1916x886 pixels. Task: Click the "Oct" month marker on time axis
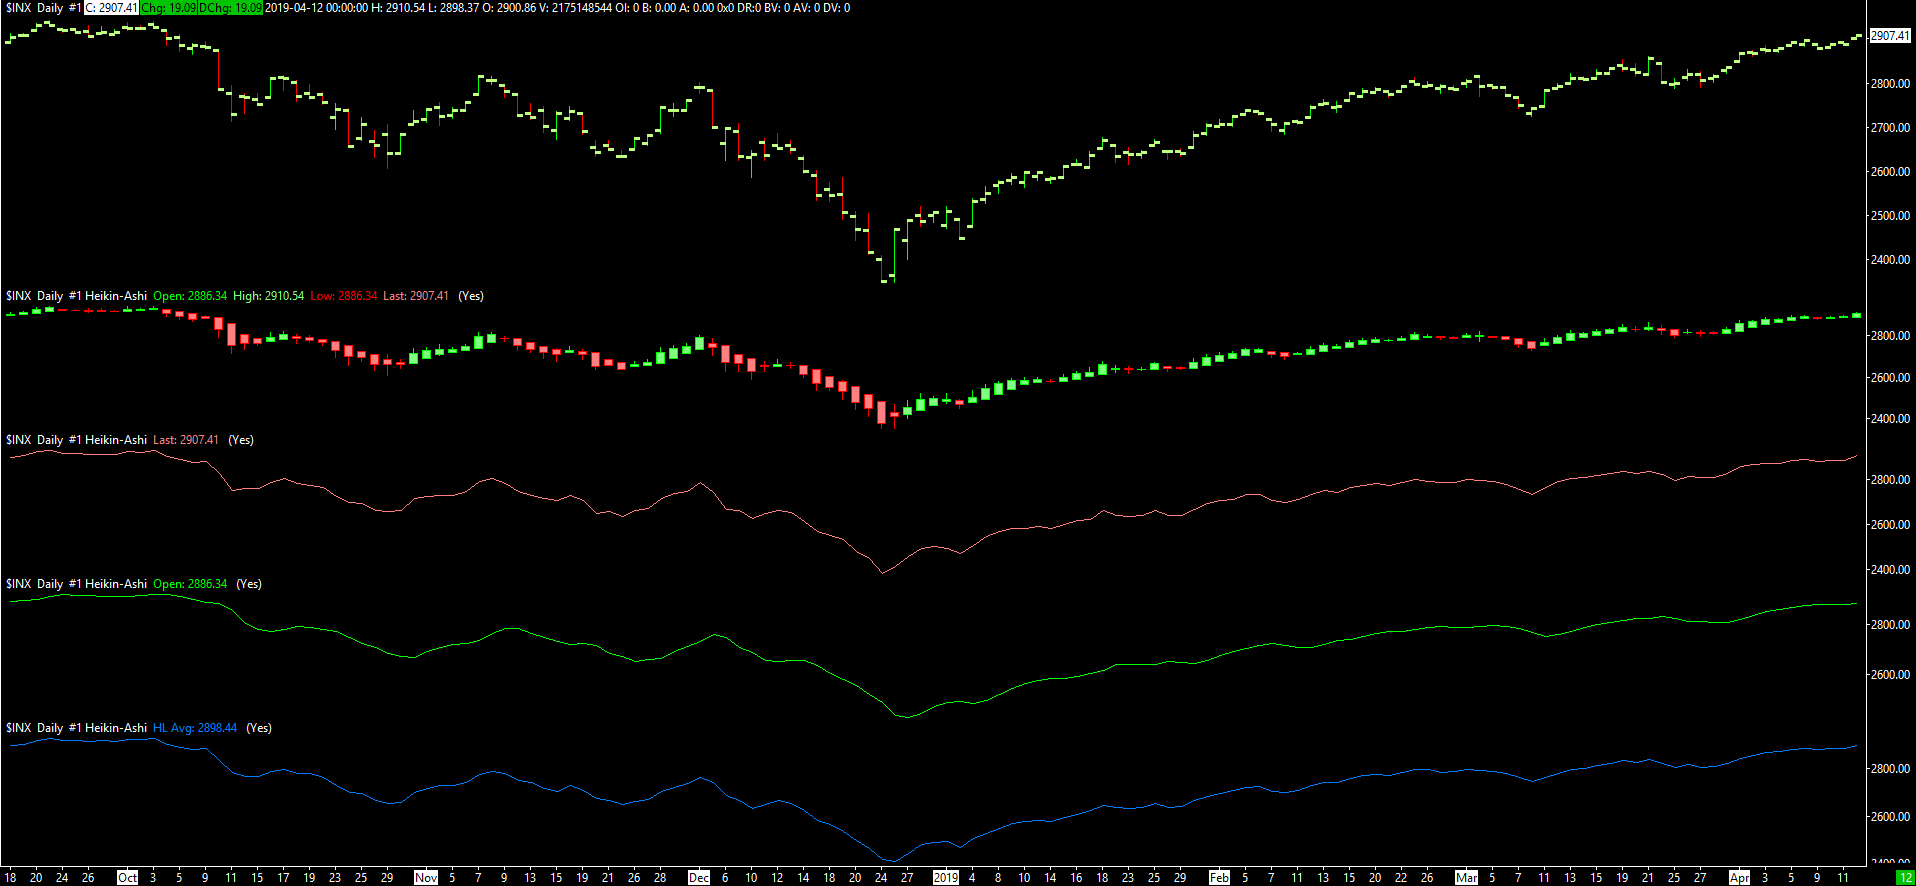click(128, 878)
